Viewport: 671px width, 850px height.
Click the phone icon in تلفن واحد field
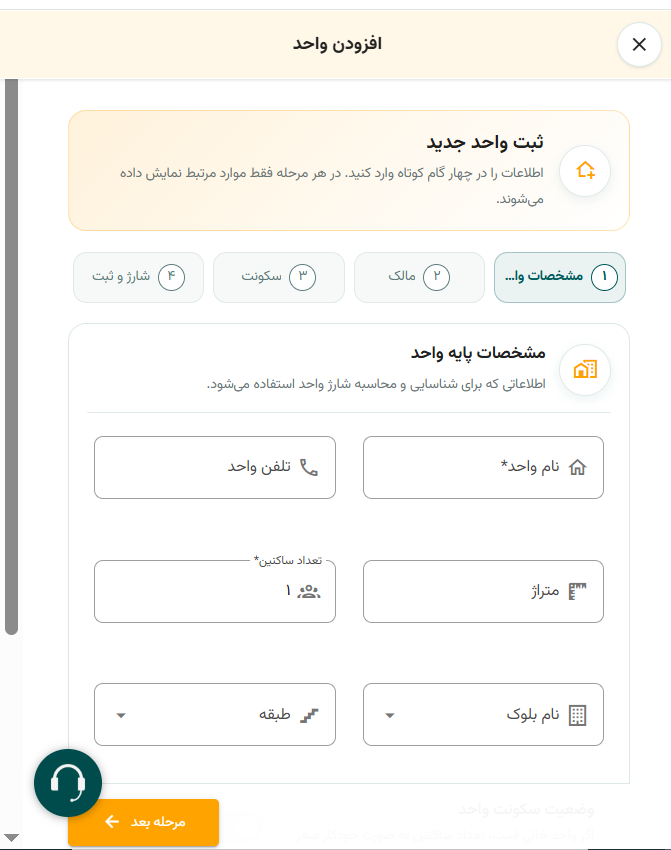pos(309,467)
